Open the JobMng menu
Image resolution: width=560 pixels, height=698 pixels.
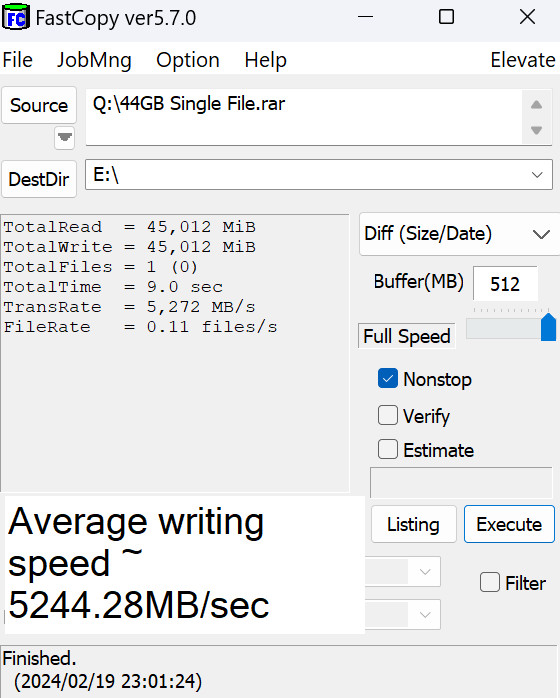(94, 60)
